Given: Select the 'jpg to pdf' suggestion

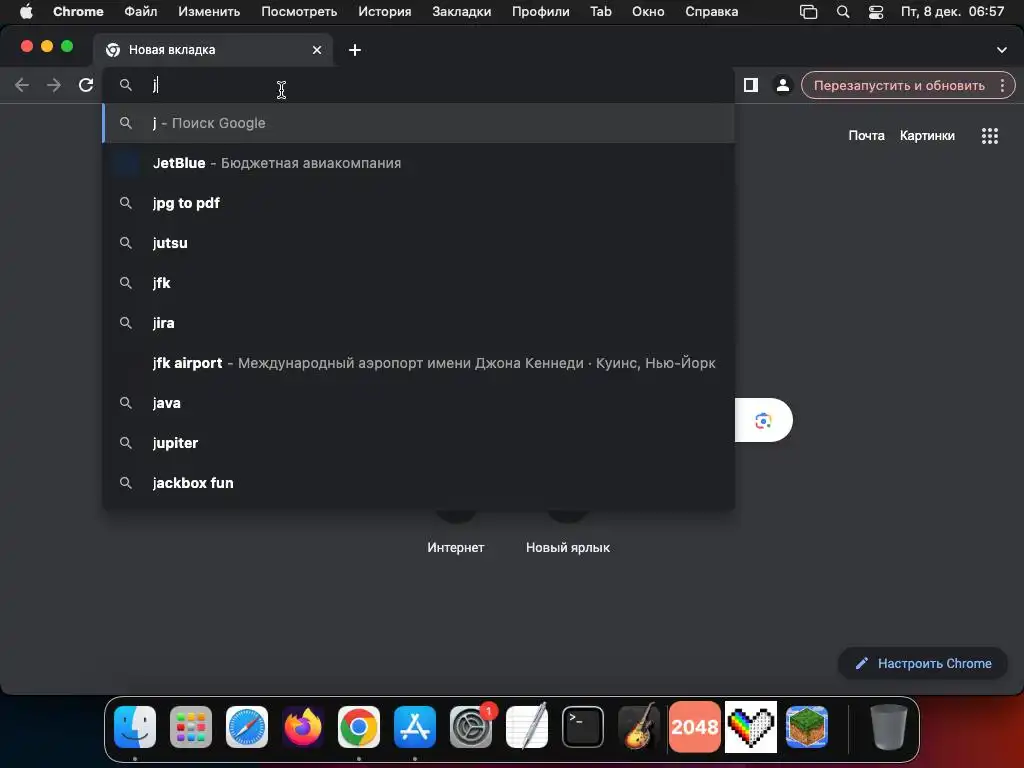Looking at the screenshot, I should click(x=419, y=203).
